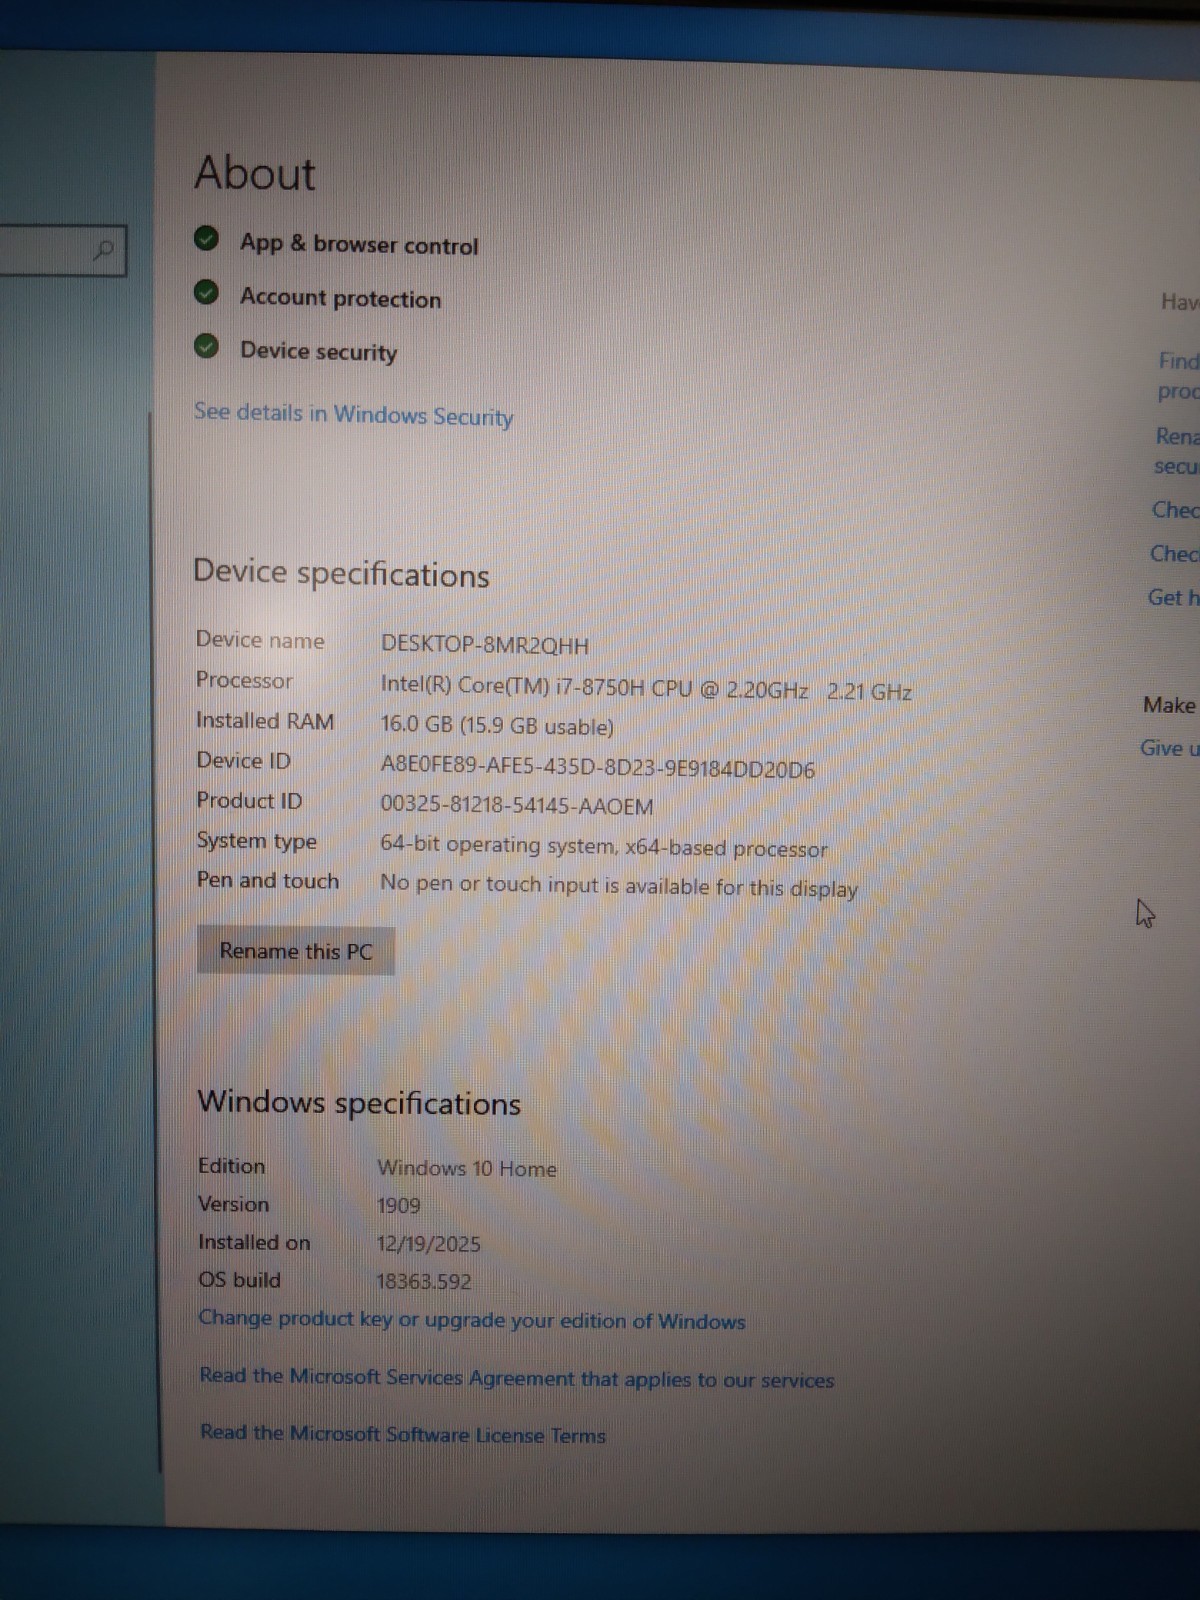Viewport: 1200px width, 1600px height.
Task: Click the Rename this PC button
Action: click(296, 951)
